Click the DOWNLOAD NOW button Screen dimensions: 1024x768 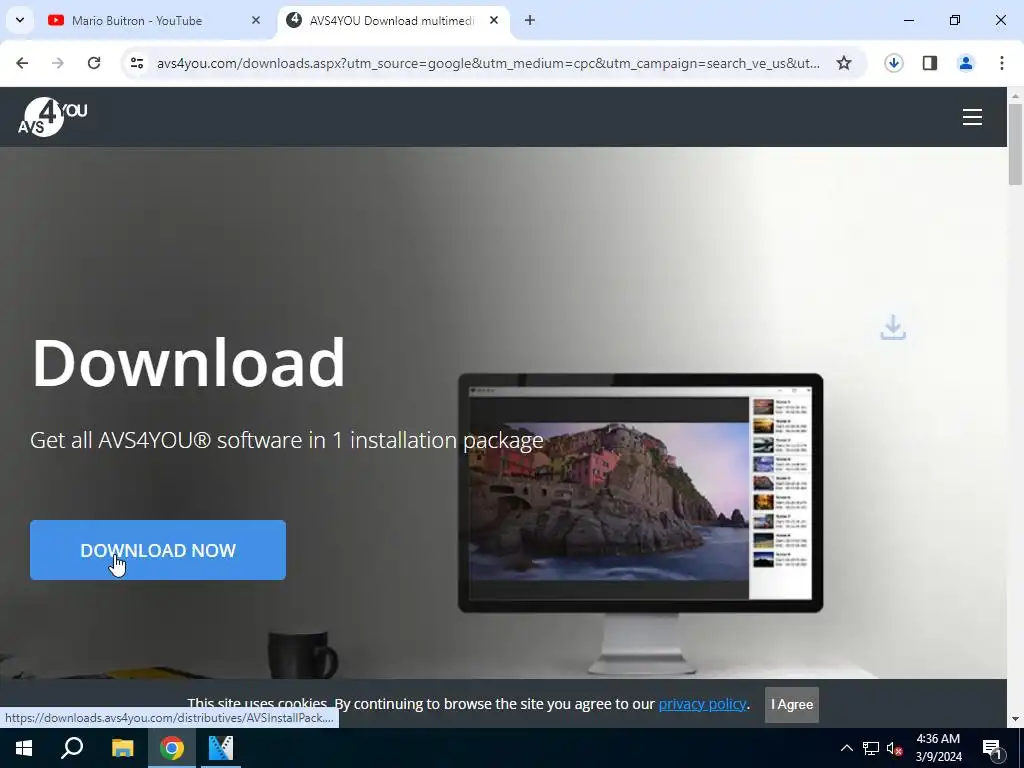[157, 550]
